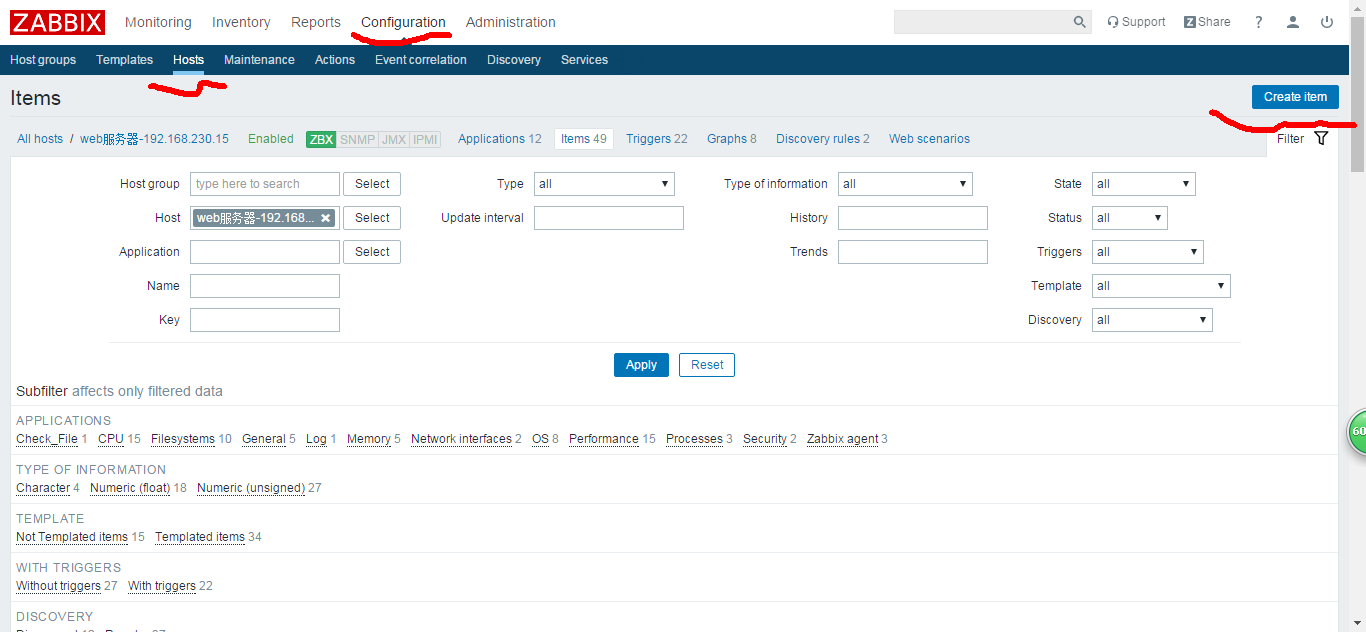Open Maintenance submenu
Viewport: 1366px width, 632px height.
259,60
